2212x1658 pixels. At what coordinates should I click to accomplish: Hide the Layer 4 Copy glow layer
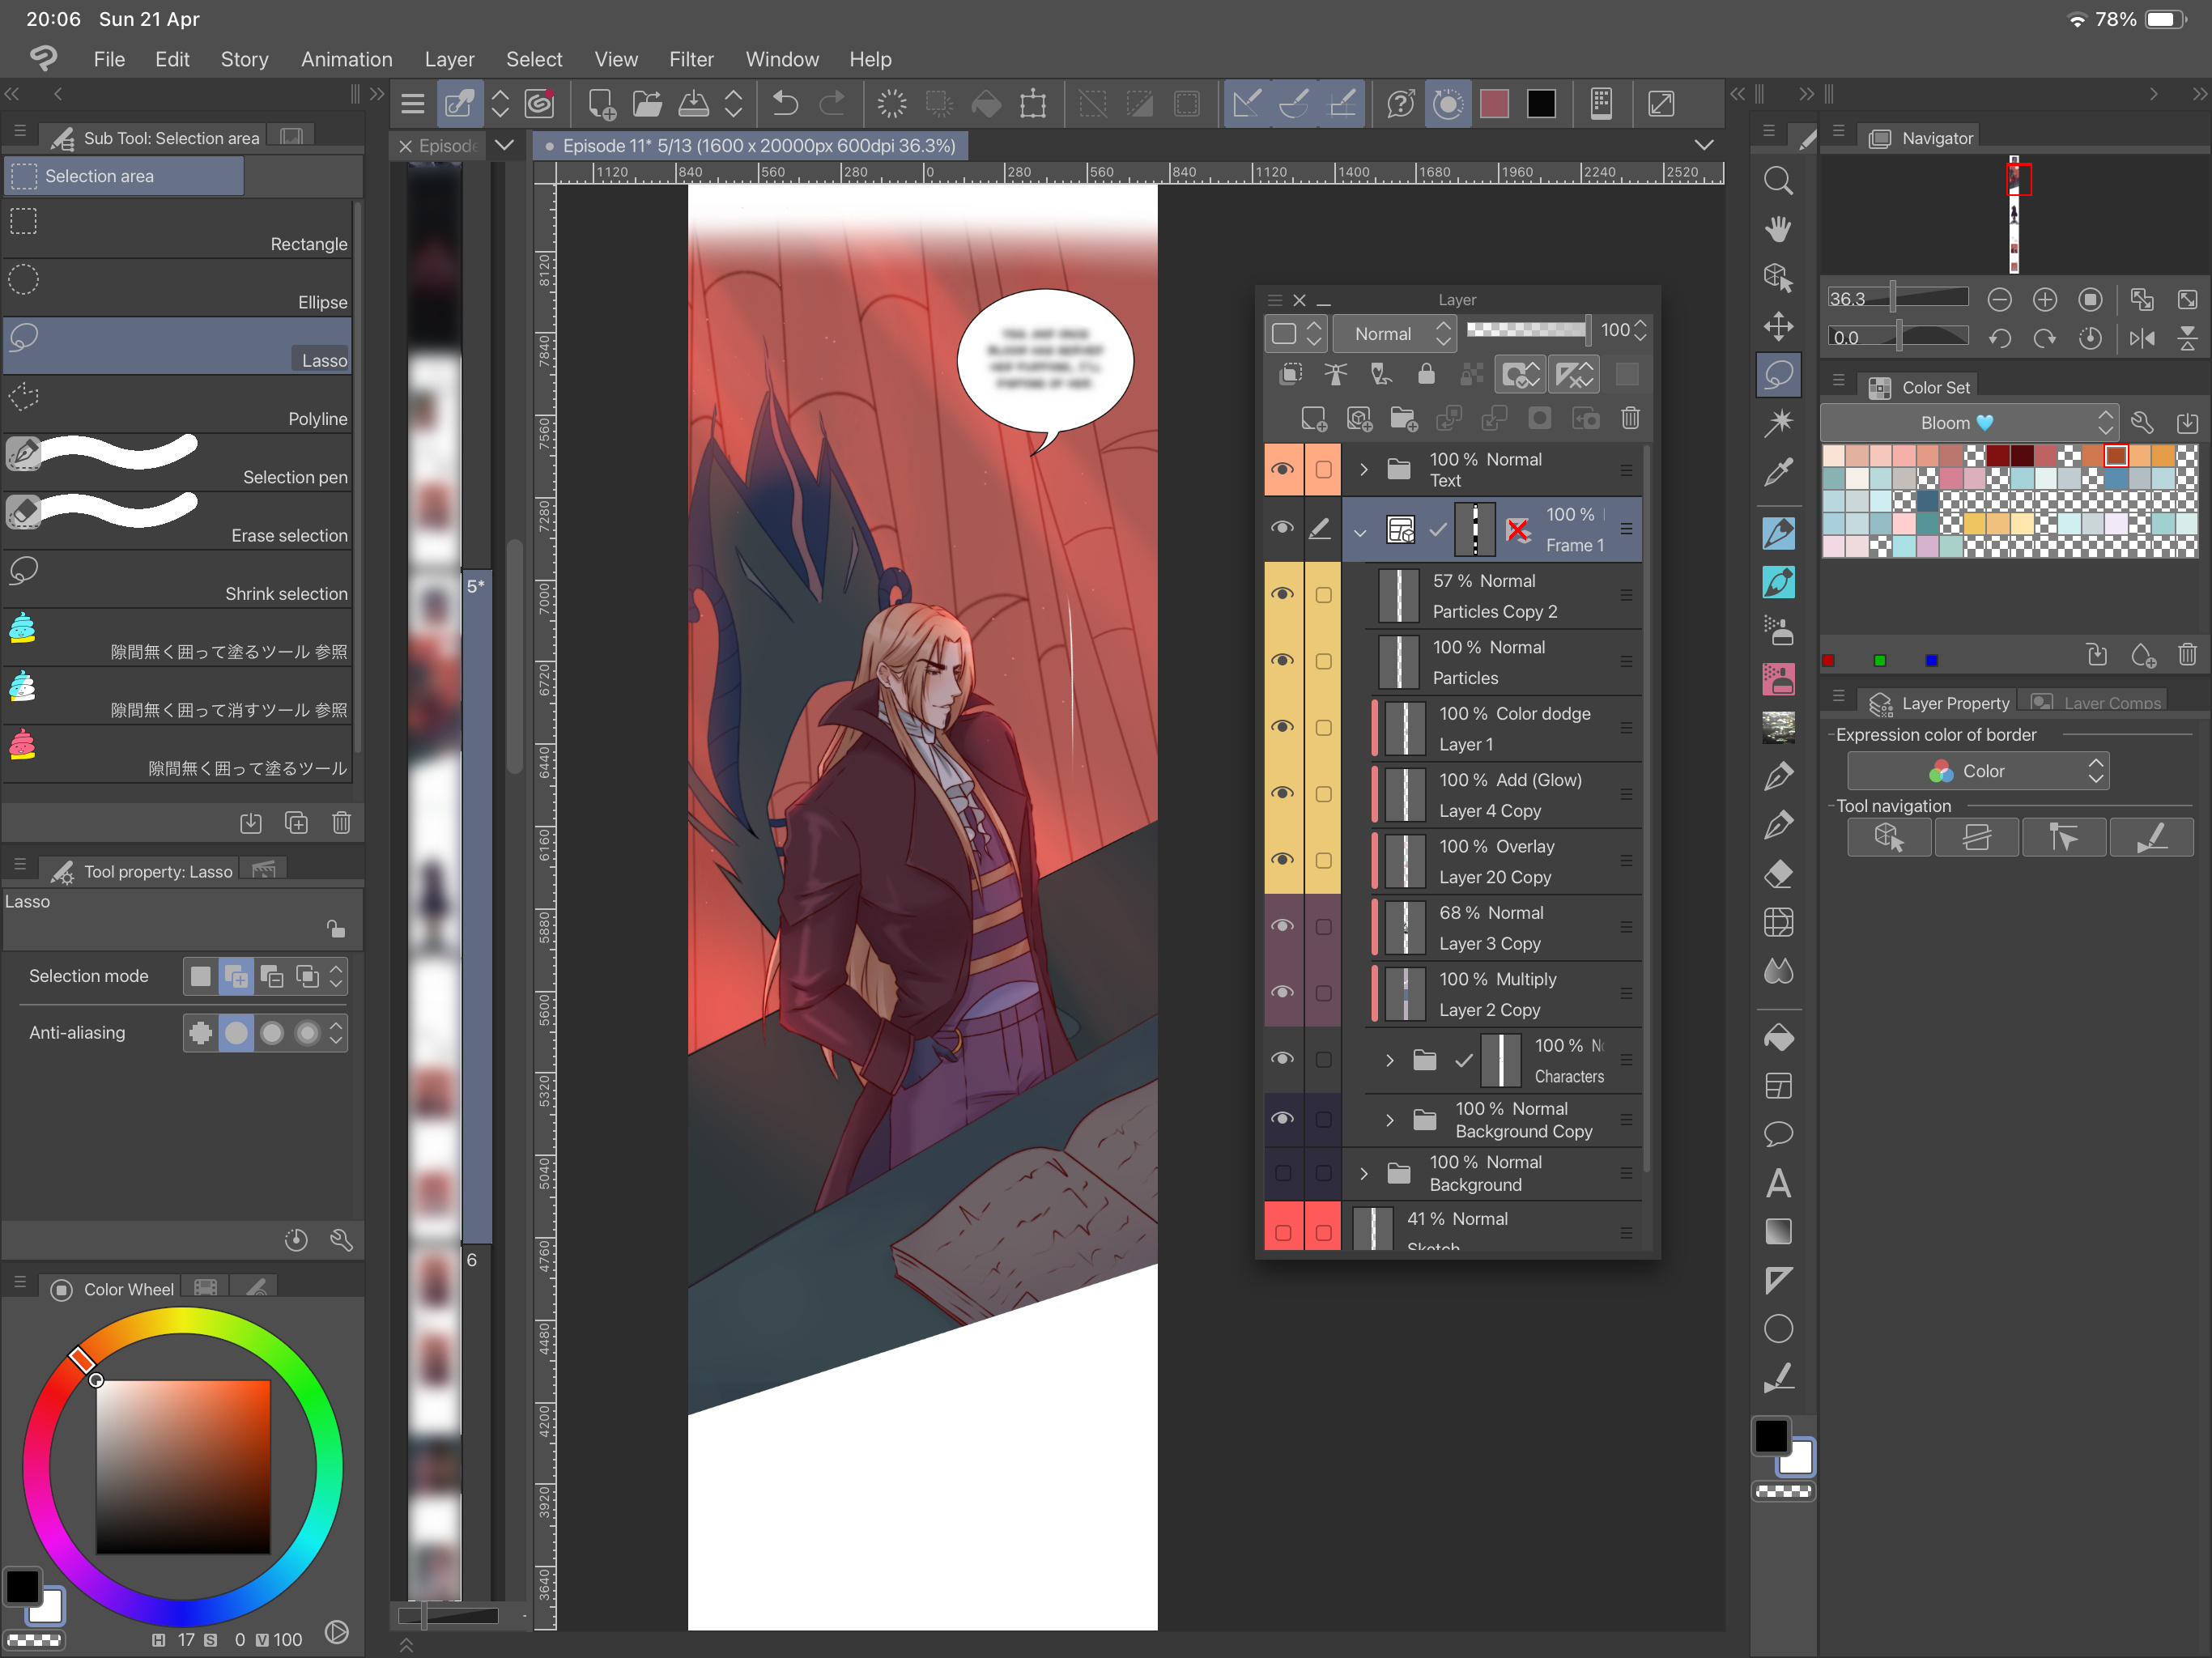[1282, 793]
